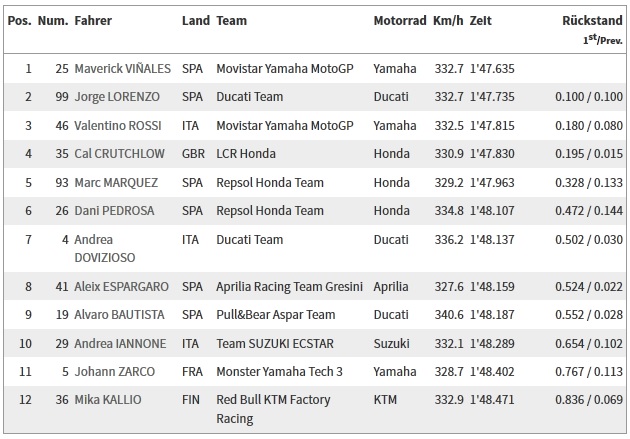Click the Pull&Bear Aspar Team cell
The height and width of the screenshot is (439, 630).
pos(276,314)
